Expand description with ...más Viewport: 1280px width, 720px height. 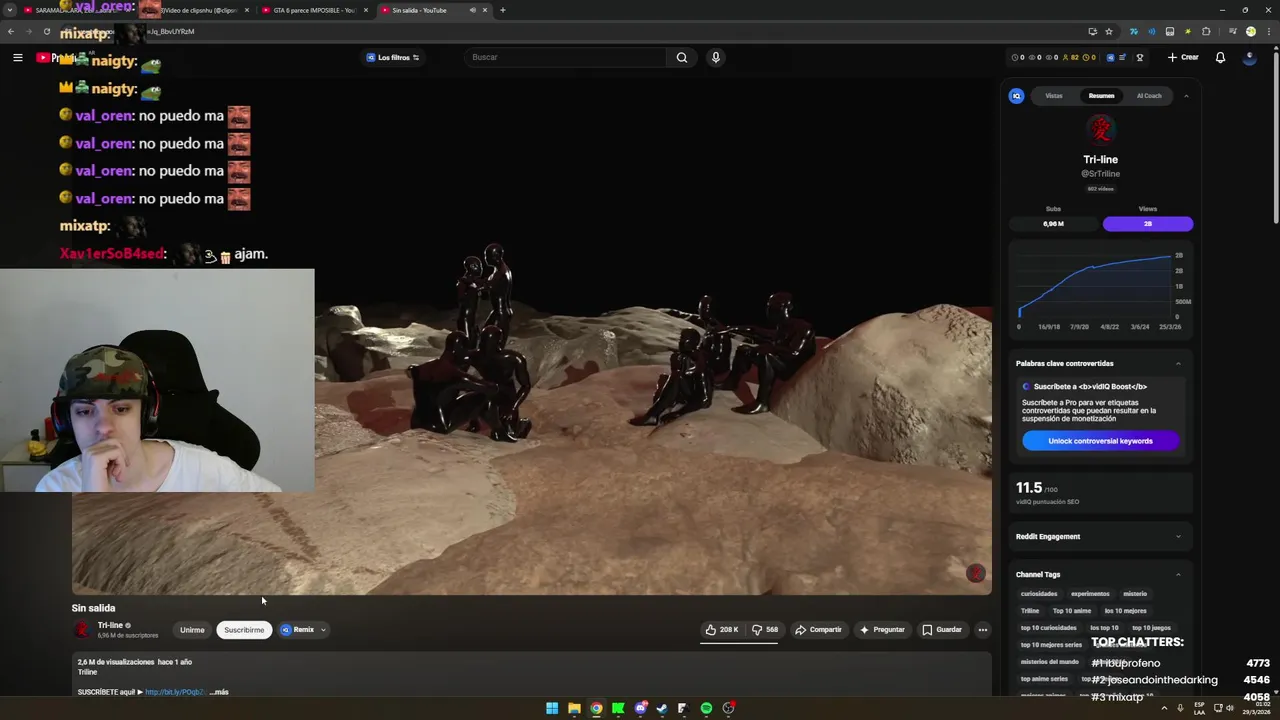coord(219,692)
